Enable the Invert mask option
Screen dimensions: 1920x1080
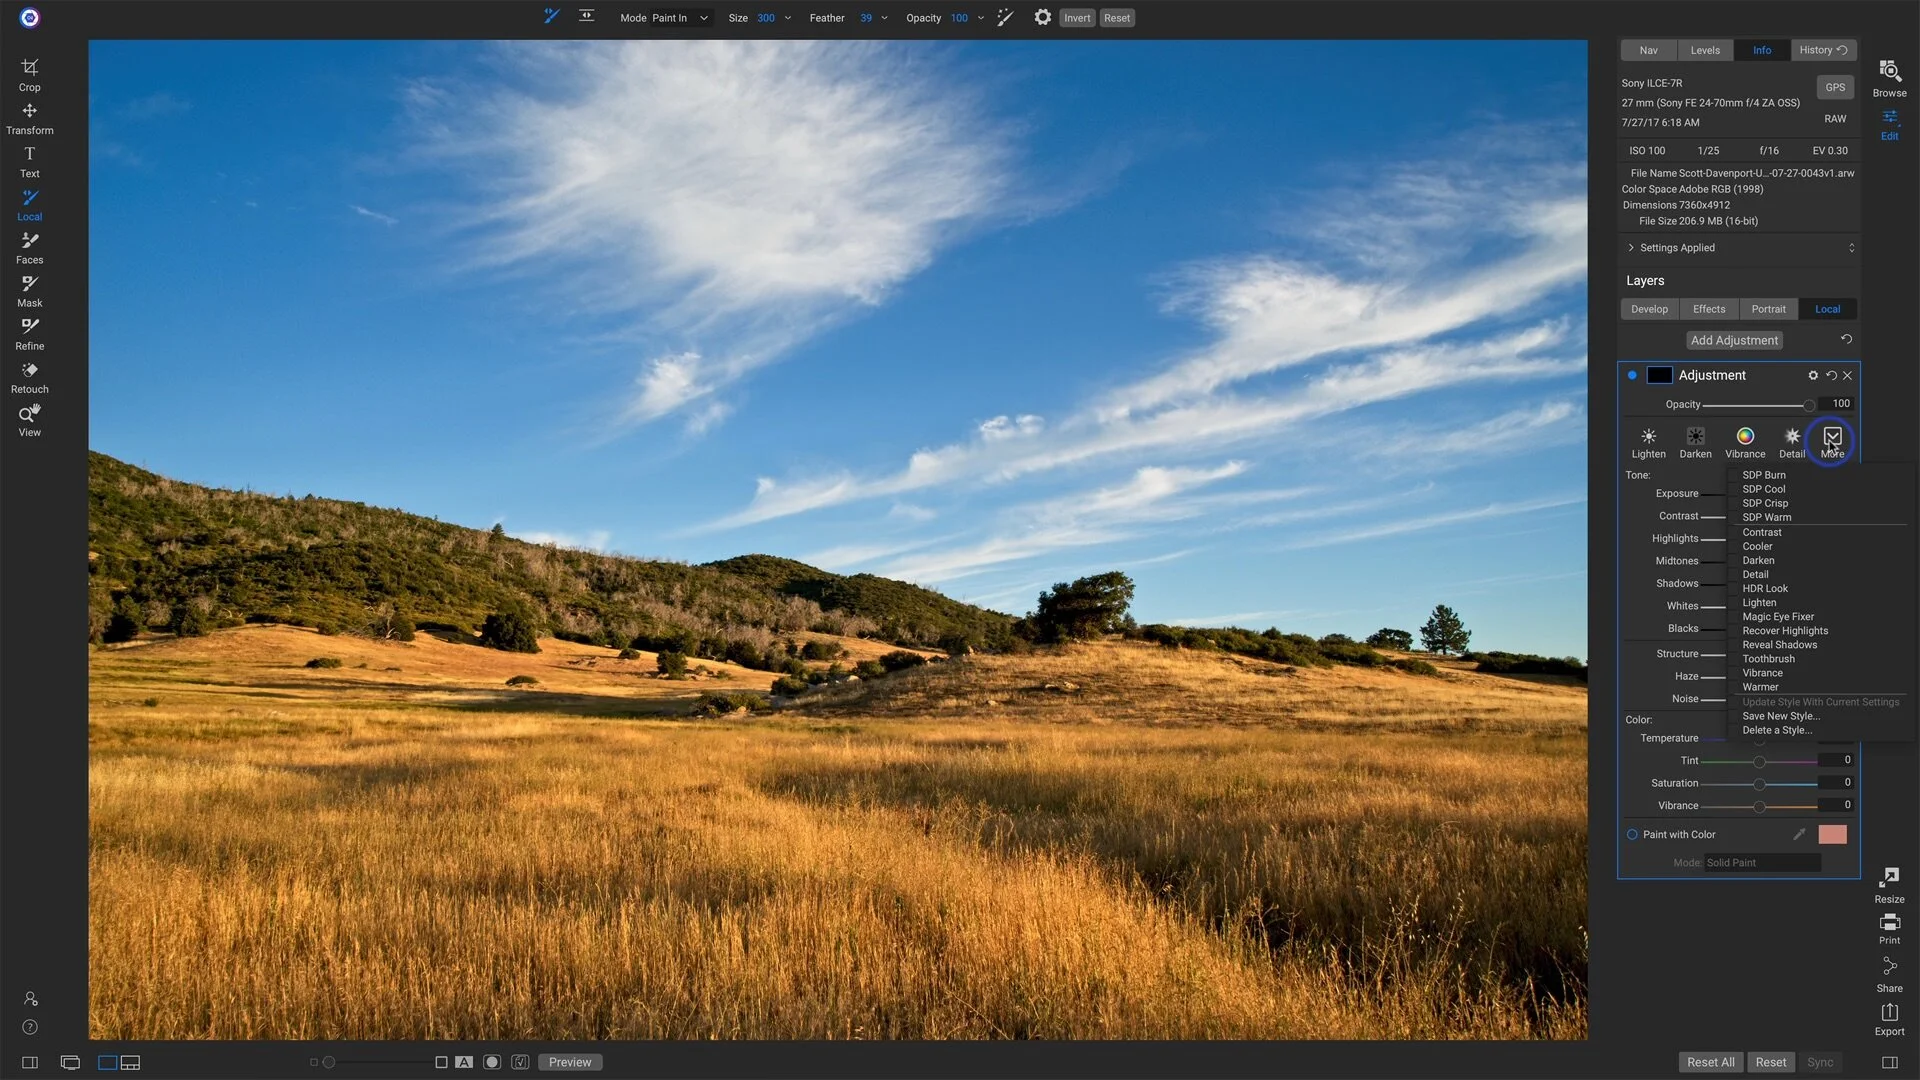tap(1076, 17)
